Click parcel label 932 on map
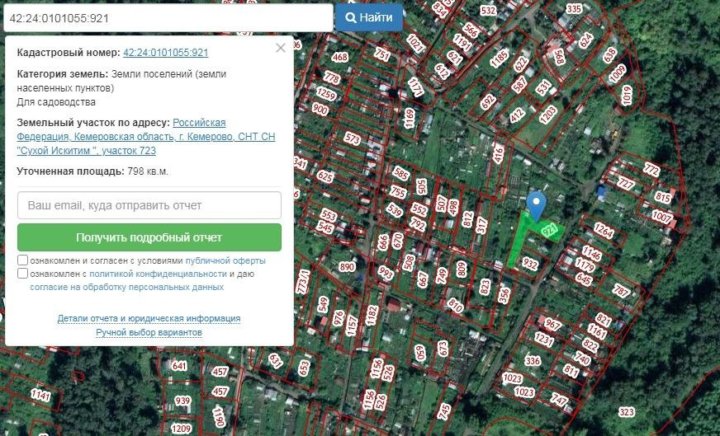 530,264
